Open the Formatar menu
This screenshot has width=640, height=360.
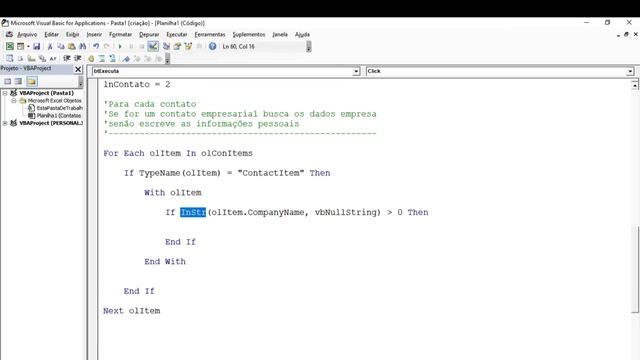(x=120, y=35)
